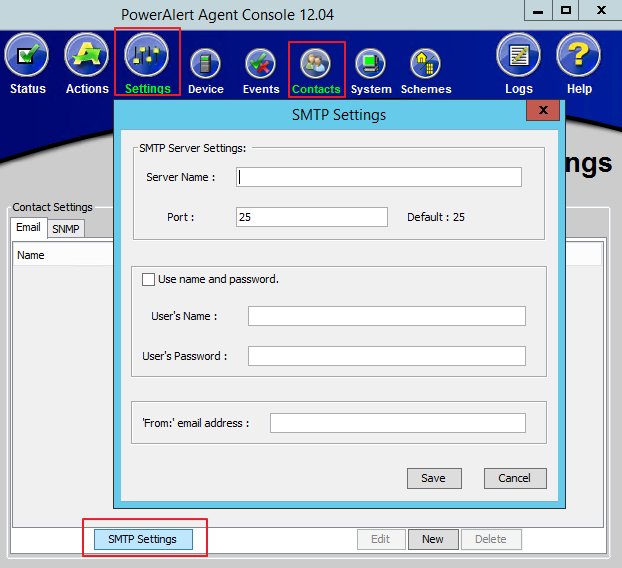The height and width of the screenshot is (568, 622).
Task: Open the Help question mark icon
Action: pos(578,55)
